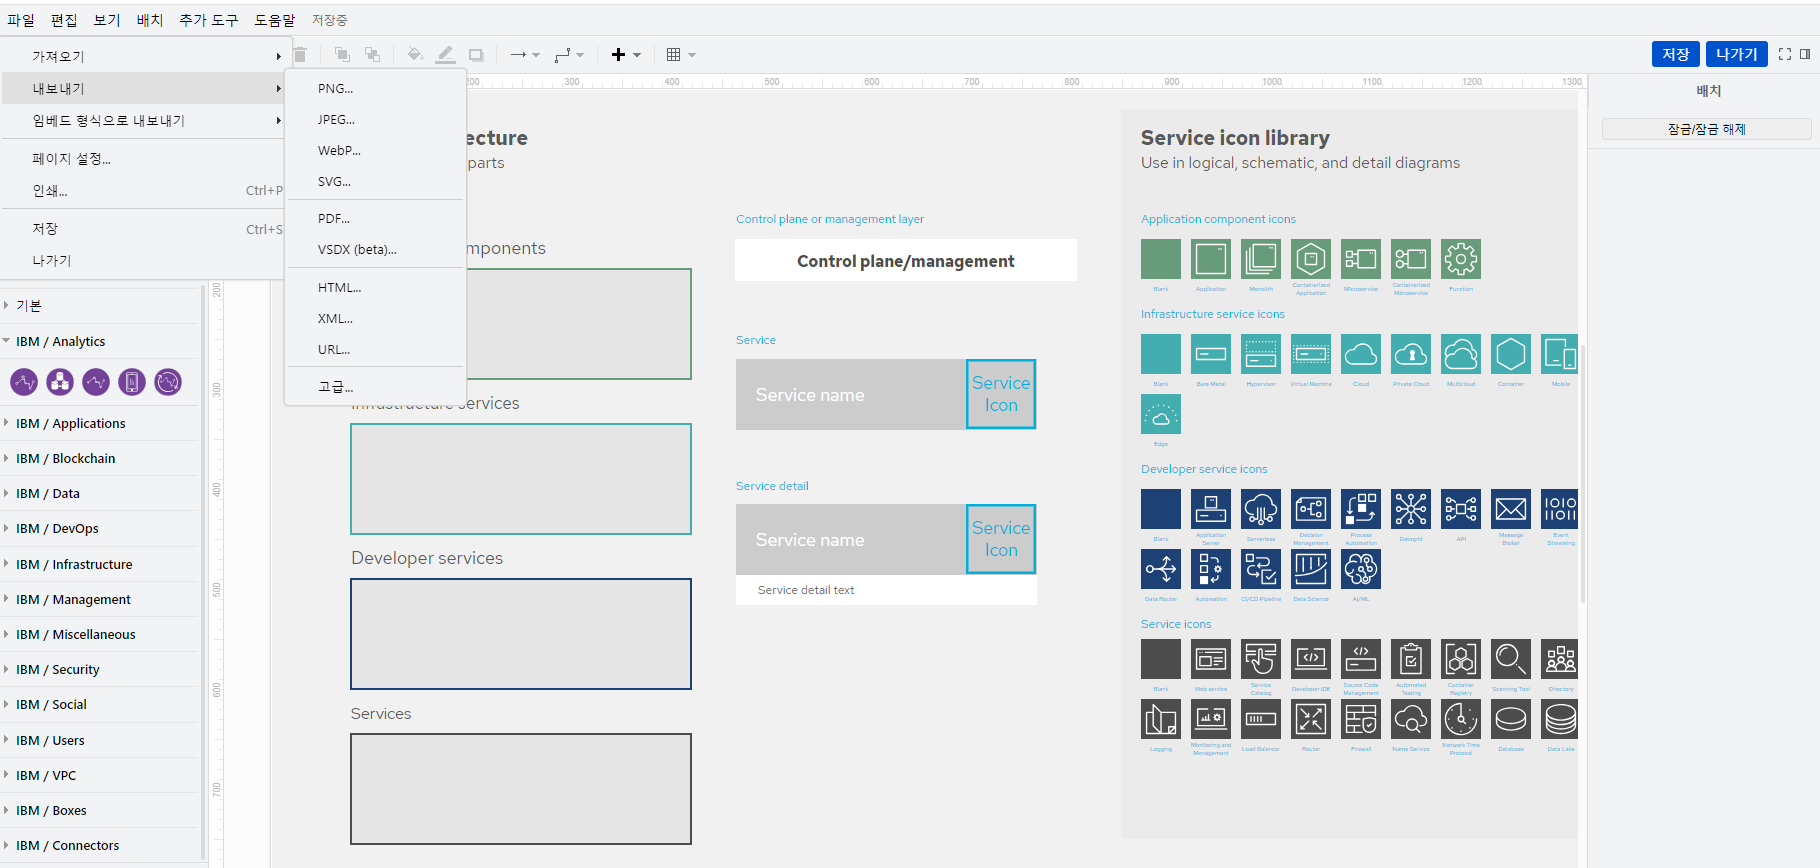The width and height of the screenshot is (1820, 868).
Task: Click the fullscreen icon near Exit button
Action: (x=1785, y=54)
